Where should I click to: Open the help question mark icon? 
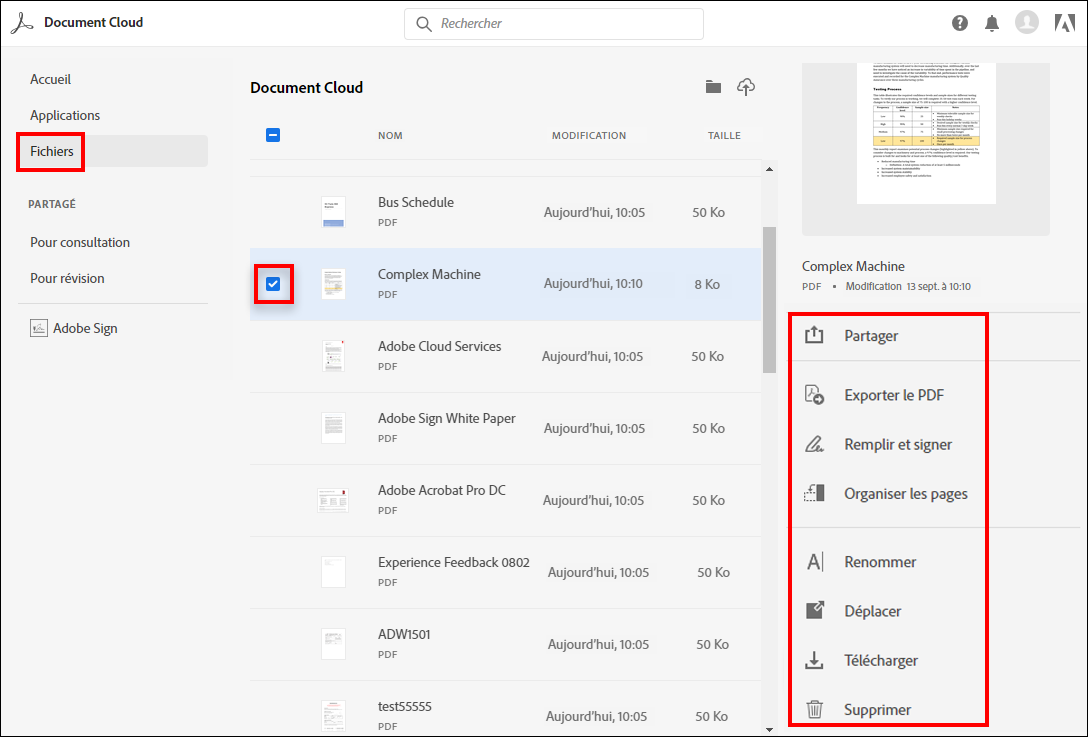point(960,23)
